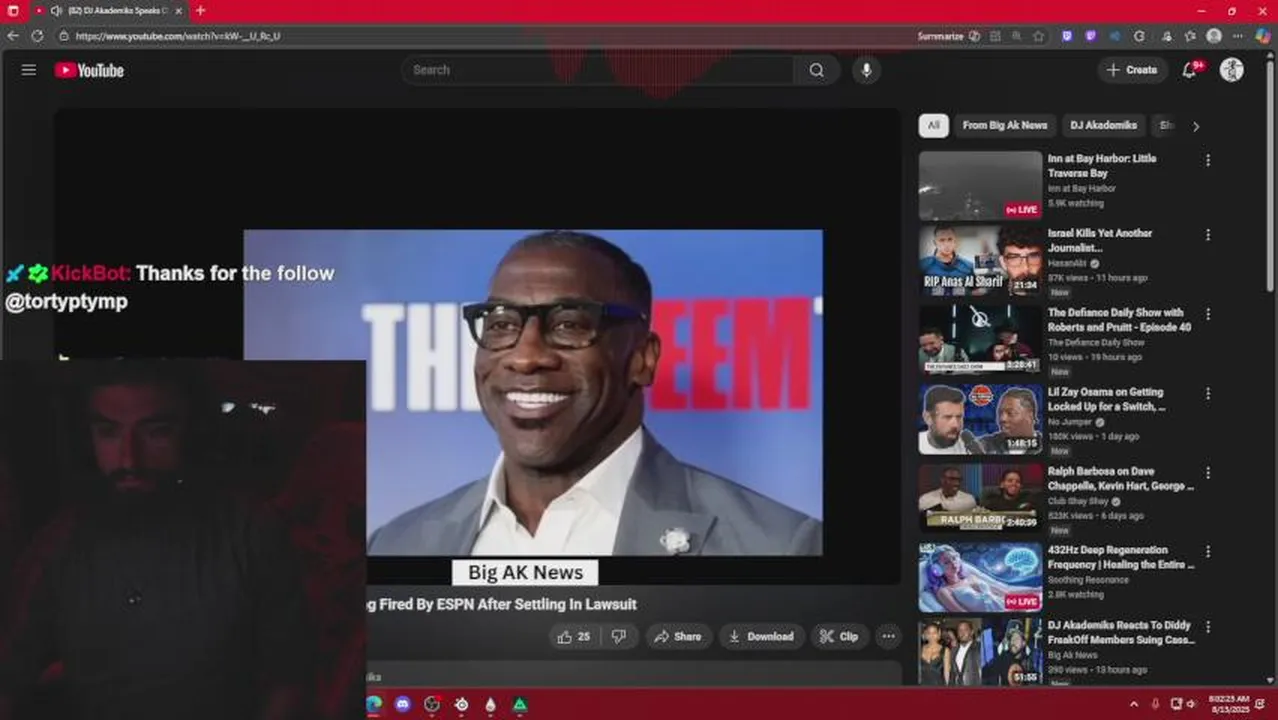Image resolution: width=1278 pixels, height=720 pixels.
Task: Open more video actions ellipsis
Action: pyautogui.click(x=887, y=637)
